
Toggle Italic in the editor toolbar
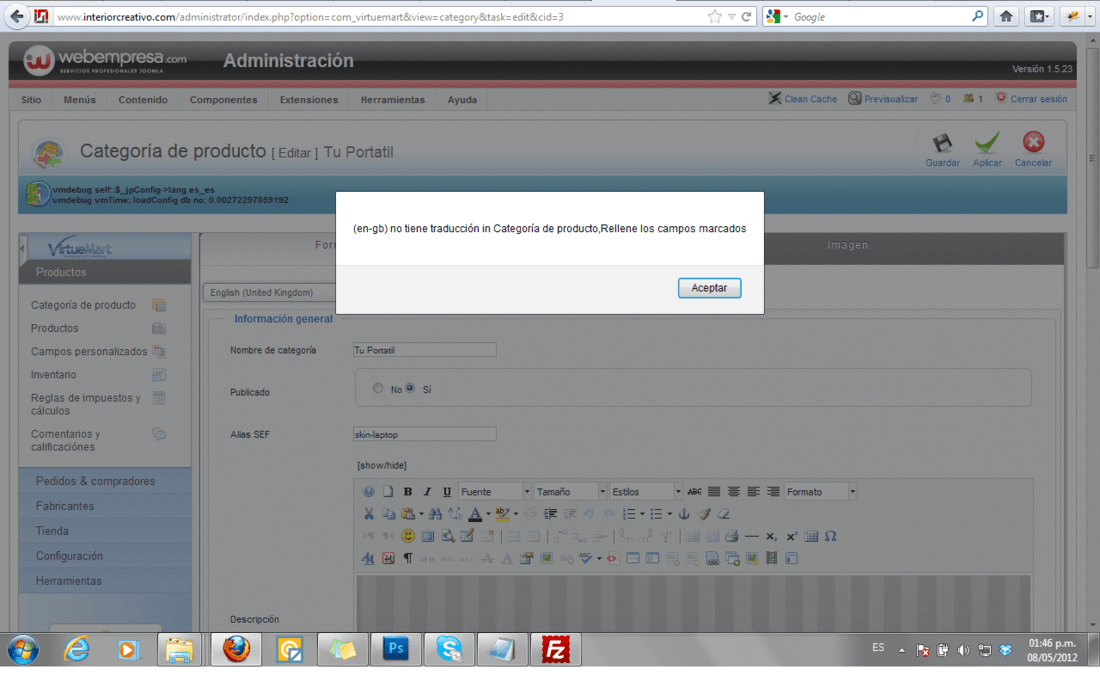[427, 492]
